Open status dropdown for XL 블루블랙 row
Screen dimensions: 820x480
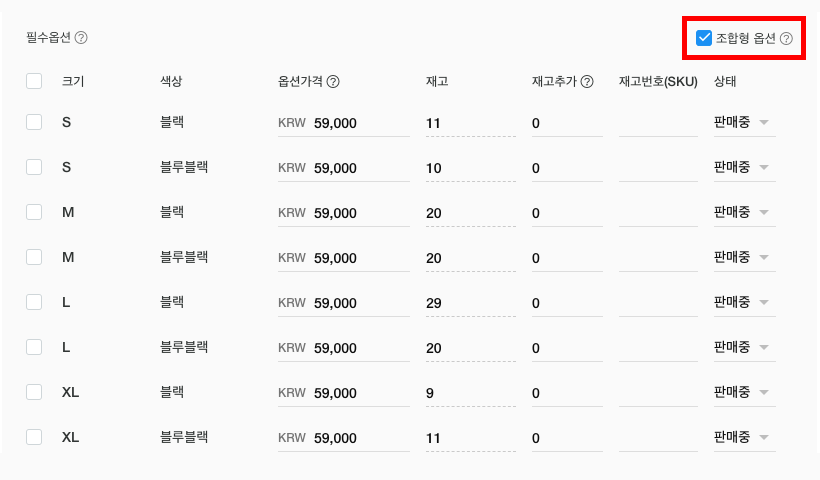coord(744,438)
